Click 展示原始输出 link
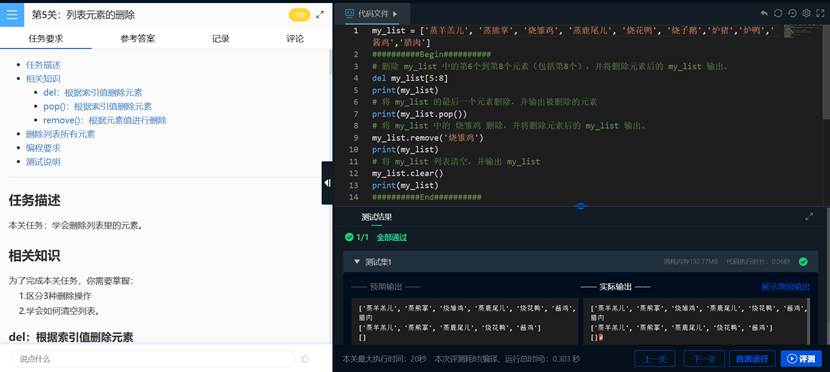Viewport: 830px width, 372px height. tap(786, 287)
